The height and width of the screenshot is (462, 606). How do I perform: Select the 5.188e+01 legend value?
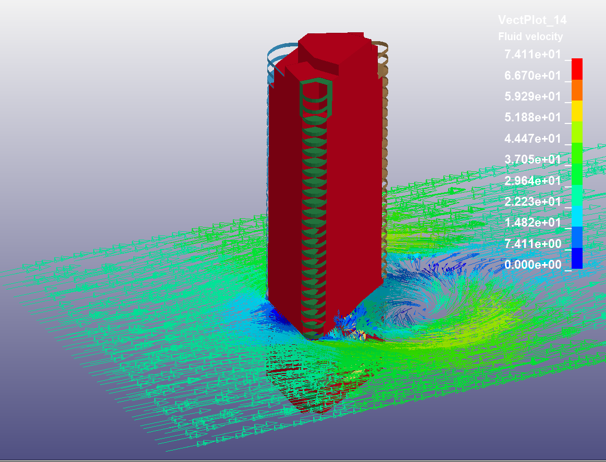532,117
